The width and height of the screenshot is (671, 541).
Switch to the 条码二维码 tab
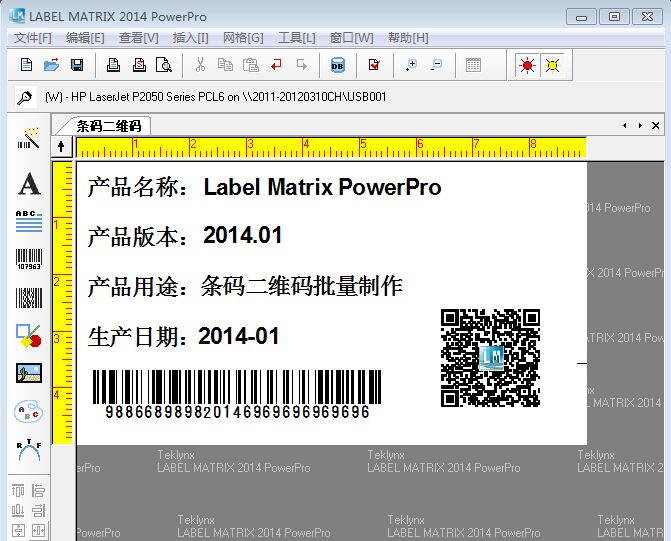(x=109, y=126)
